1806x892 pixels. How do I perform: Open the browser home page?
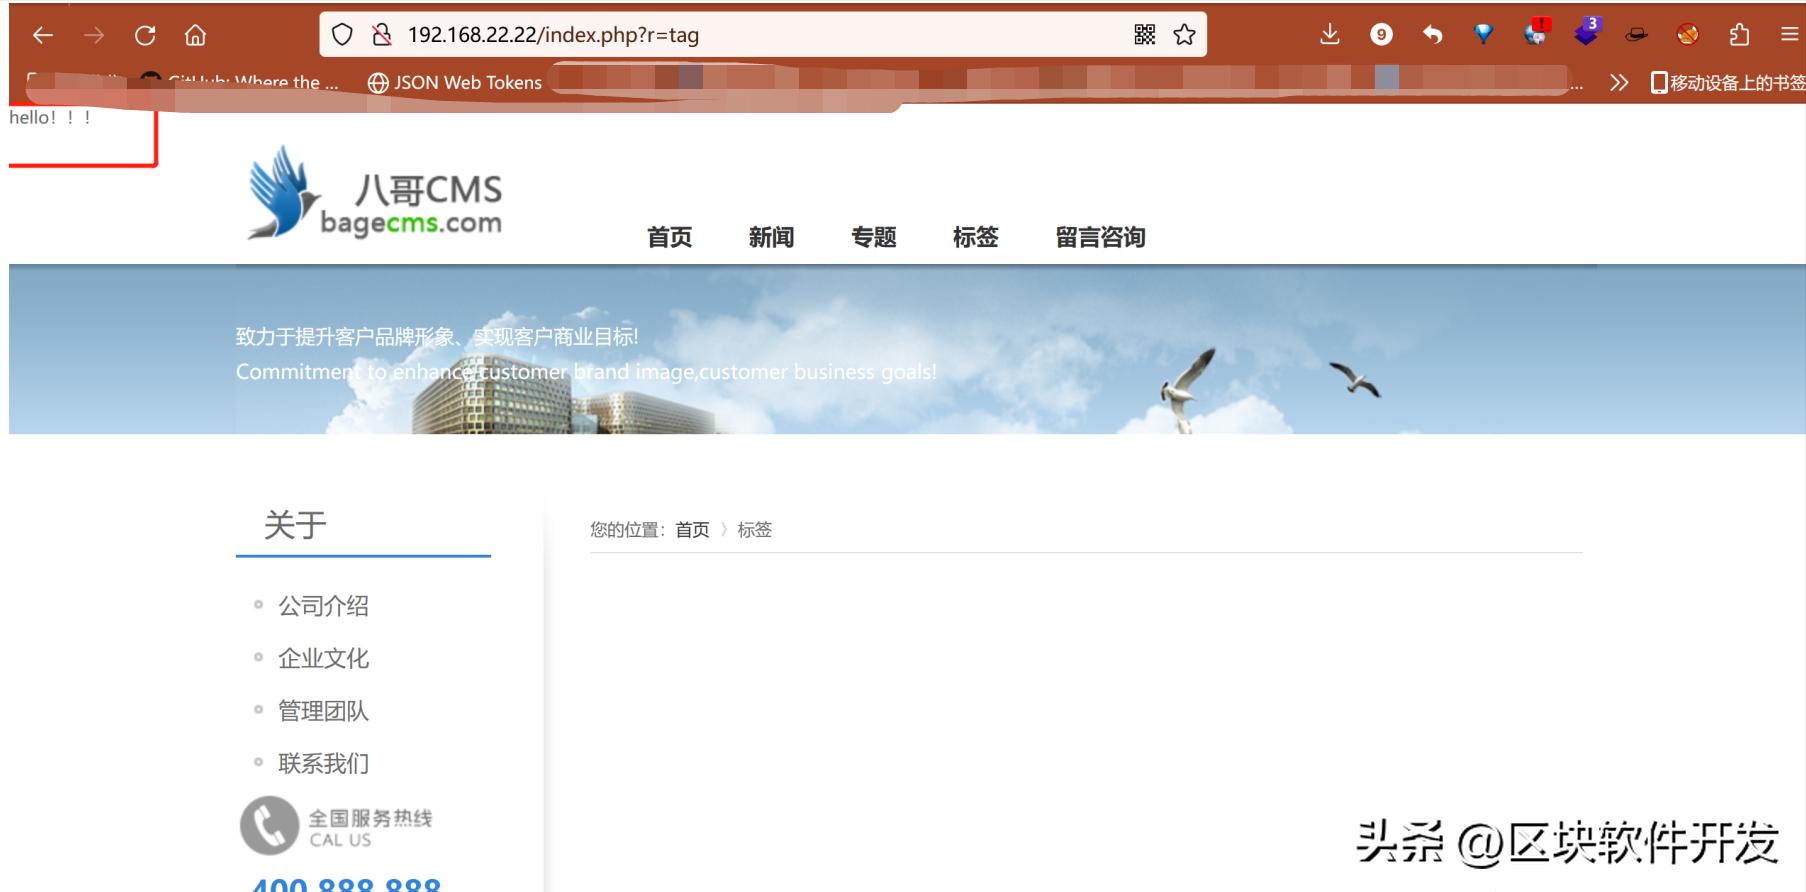pyautogui.click(x=195, y=35)
